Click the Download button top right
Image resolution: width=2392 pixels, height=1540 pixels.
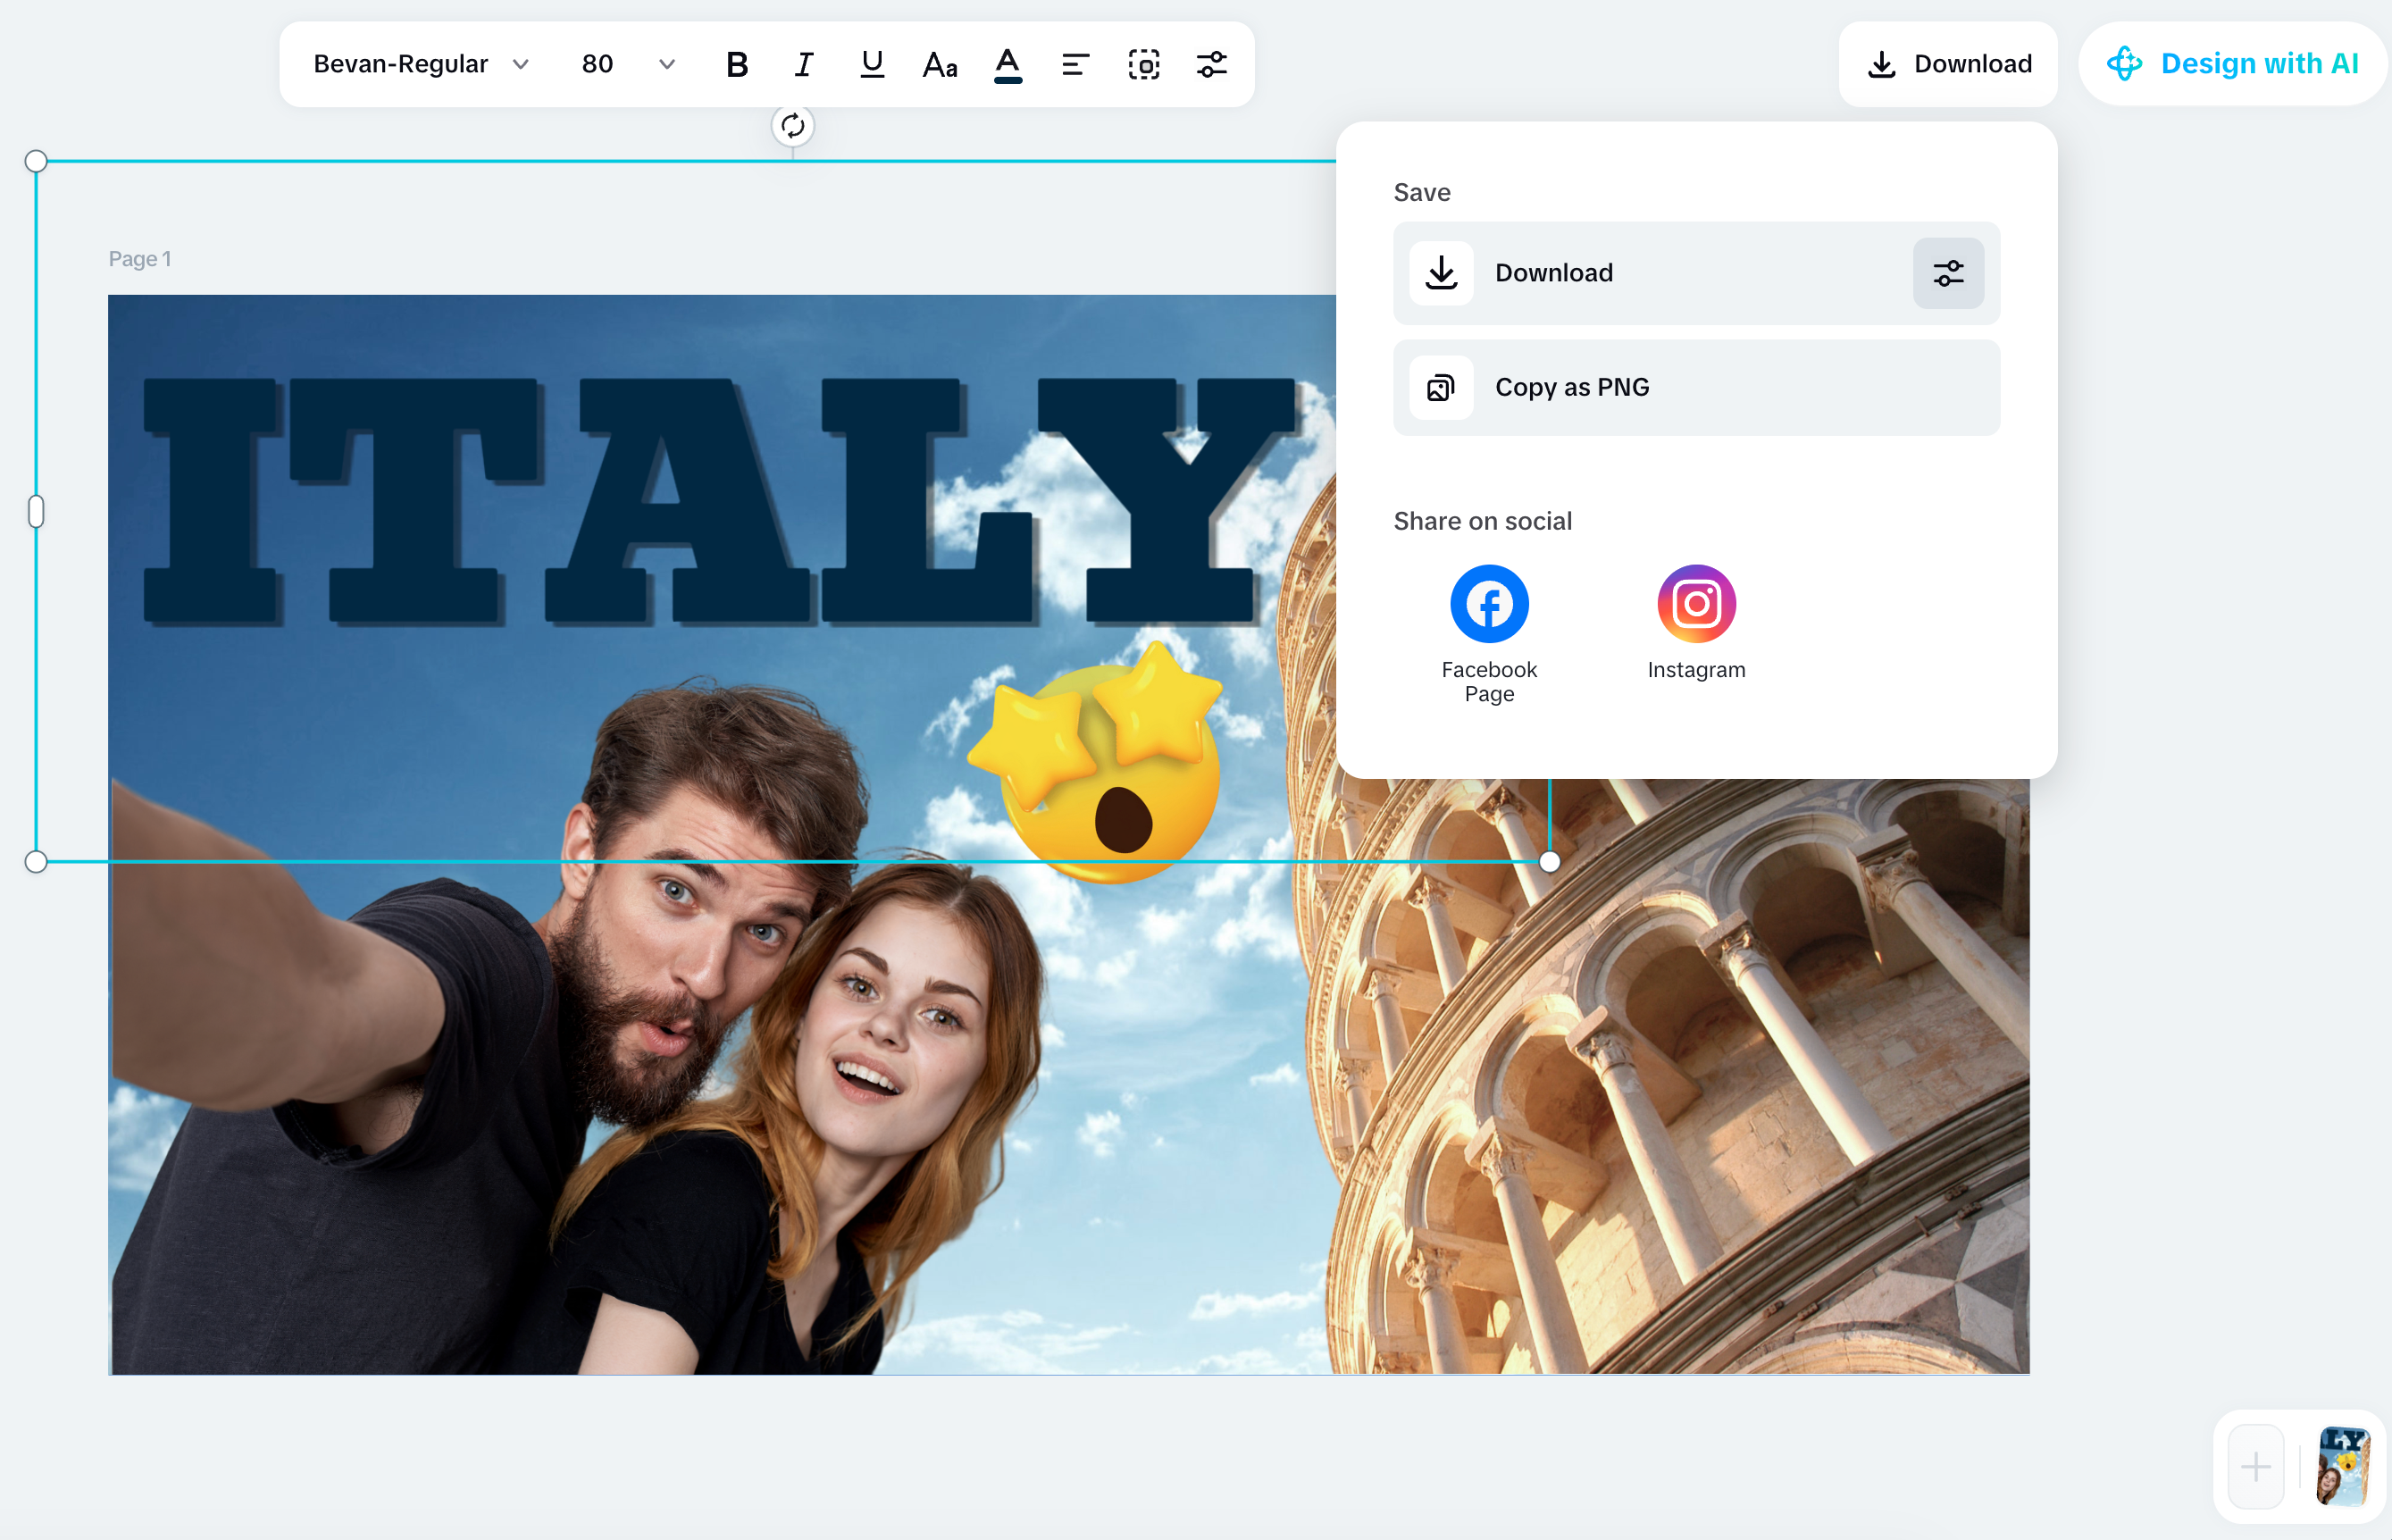1946,63
